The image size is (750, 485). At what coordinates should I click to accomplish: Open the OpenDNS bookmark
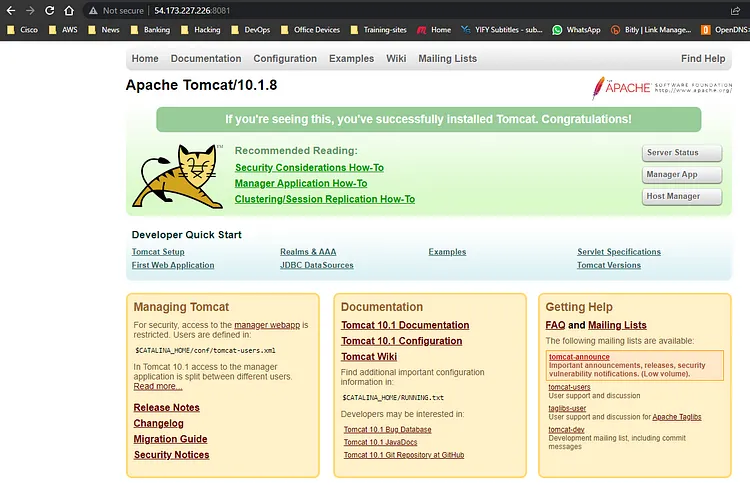pyautogui.click(x=725, y=30)
